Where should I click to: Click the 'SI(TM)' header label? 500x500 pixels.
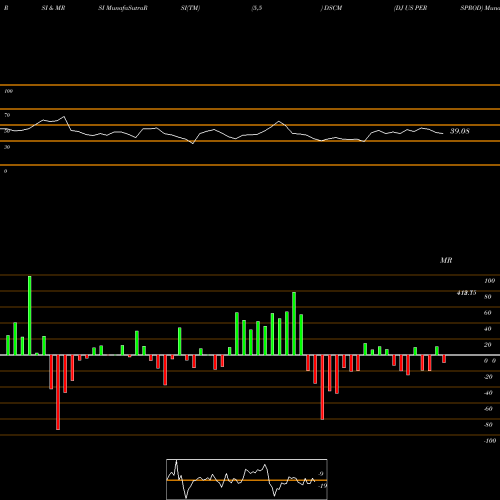[x=190, y=8]
